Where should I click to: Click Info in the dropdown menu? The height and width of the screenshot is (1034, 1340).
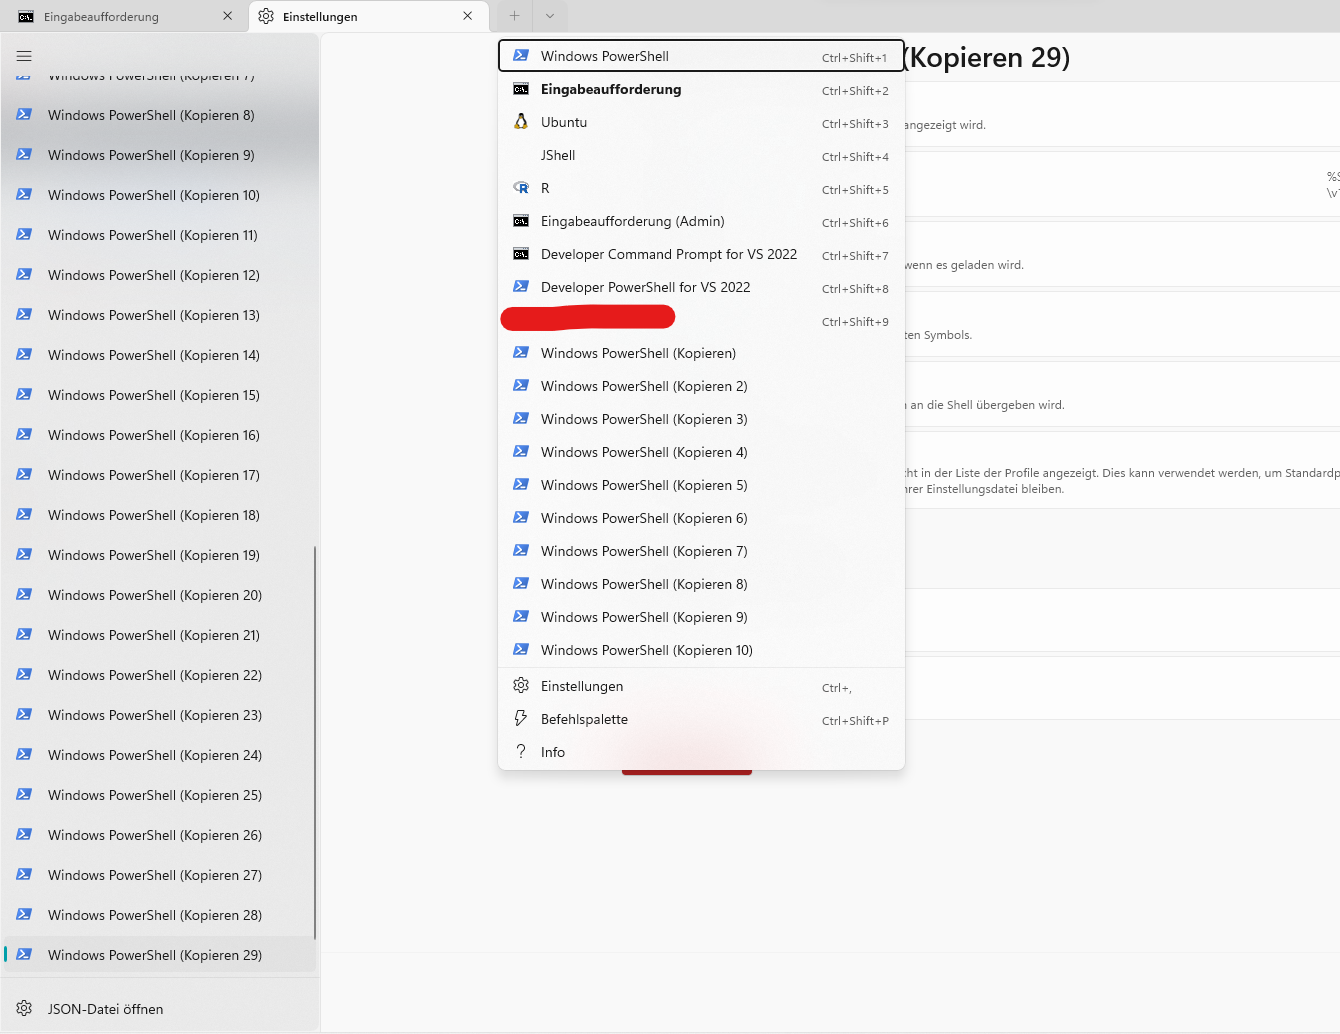pyautogui.click(x=701, y=752)
